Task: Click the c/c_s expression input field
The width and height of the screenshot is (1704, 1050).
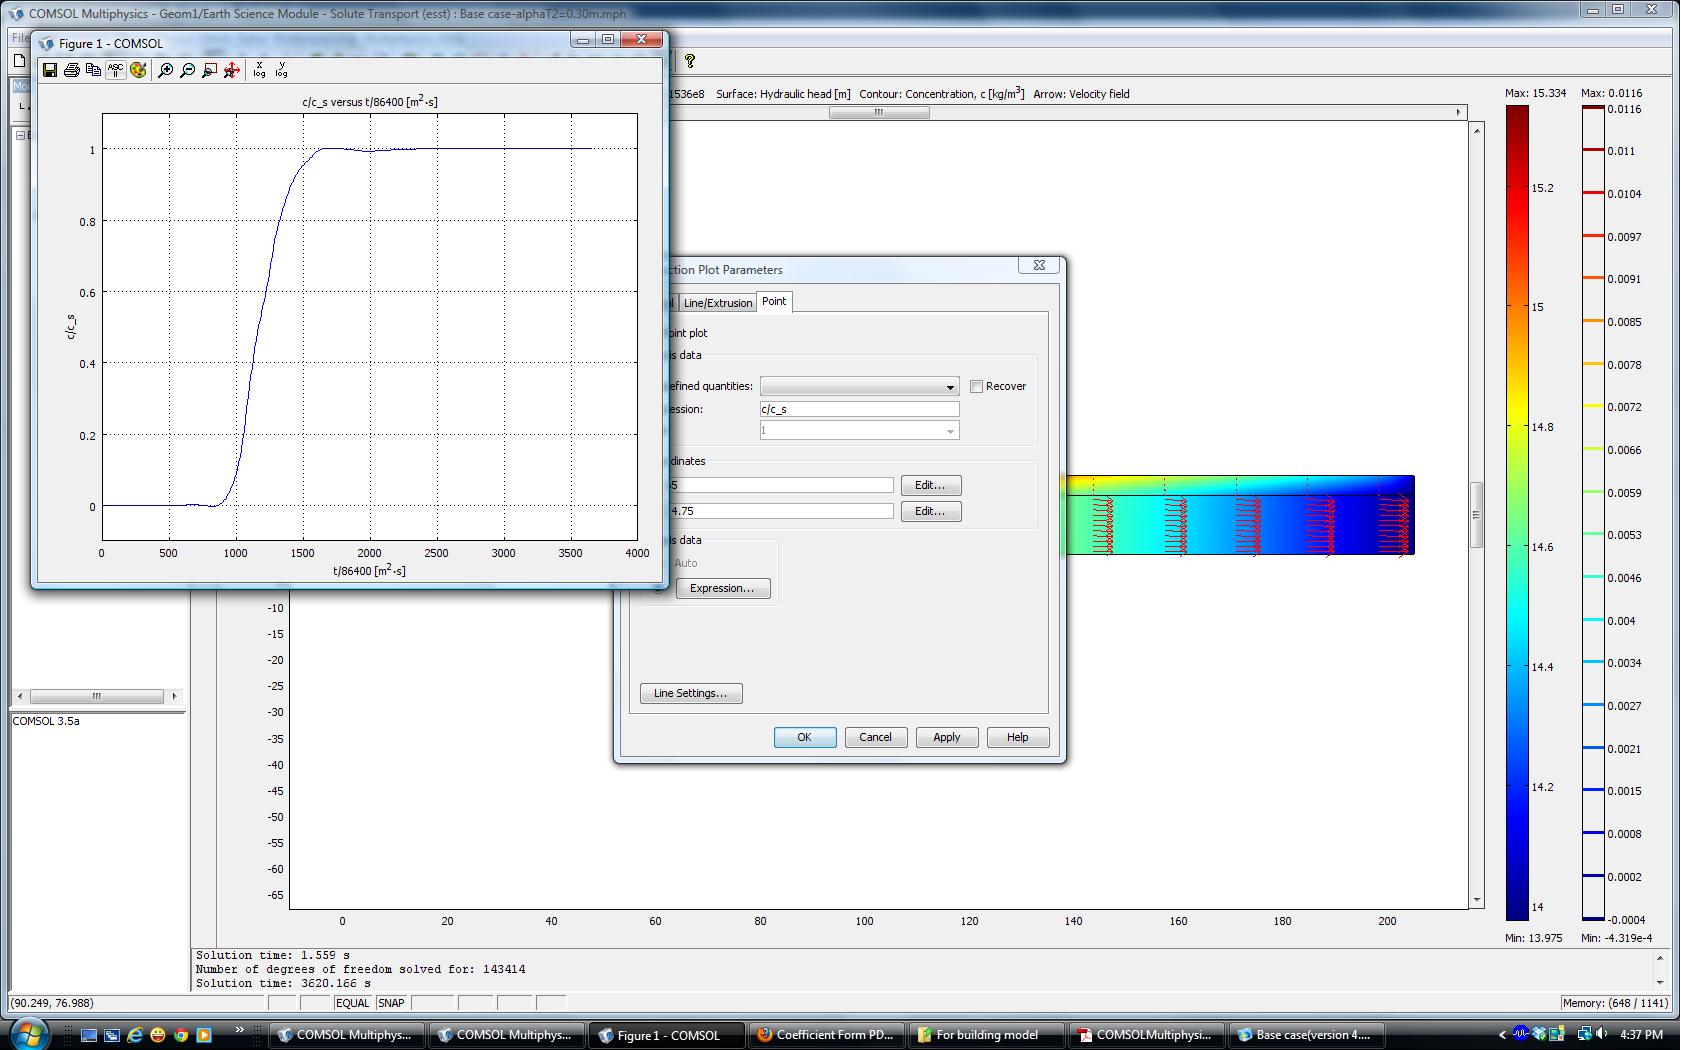Action: 859,409
